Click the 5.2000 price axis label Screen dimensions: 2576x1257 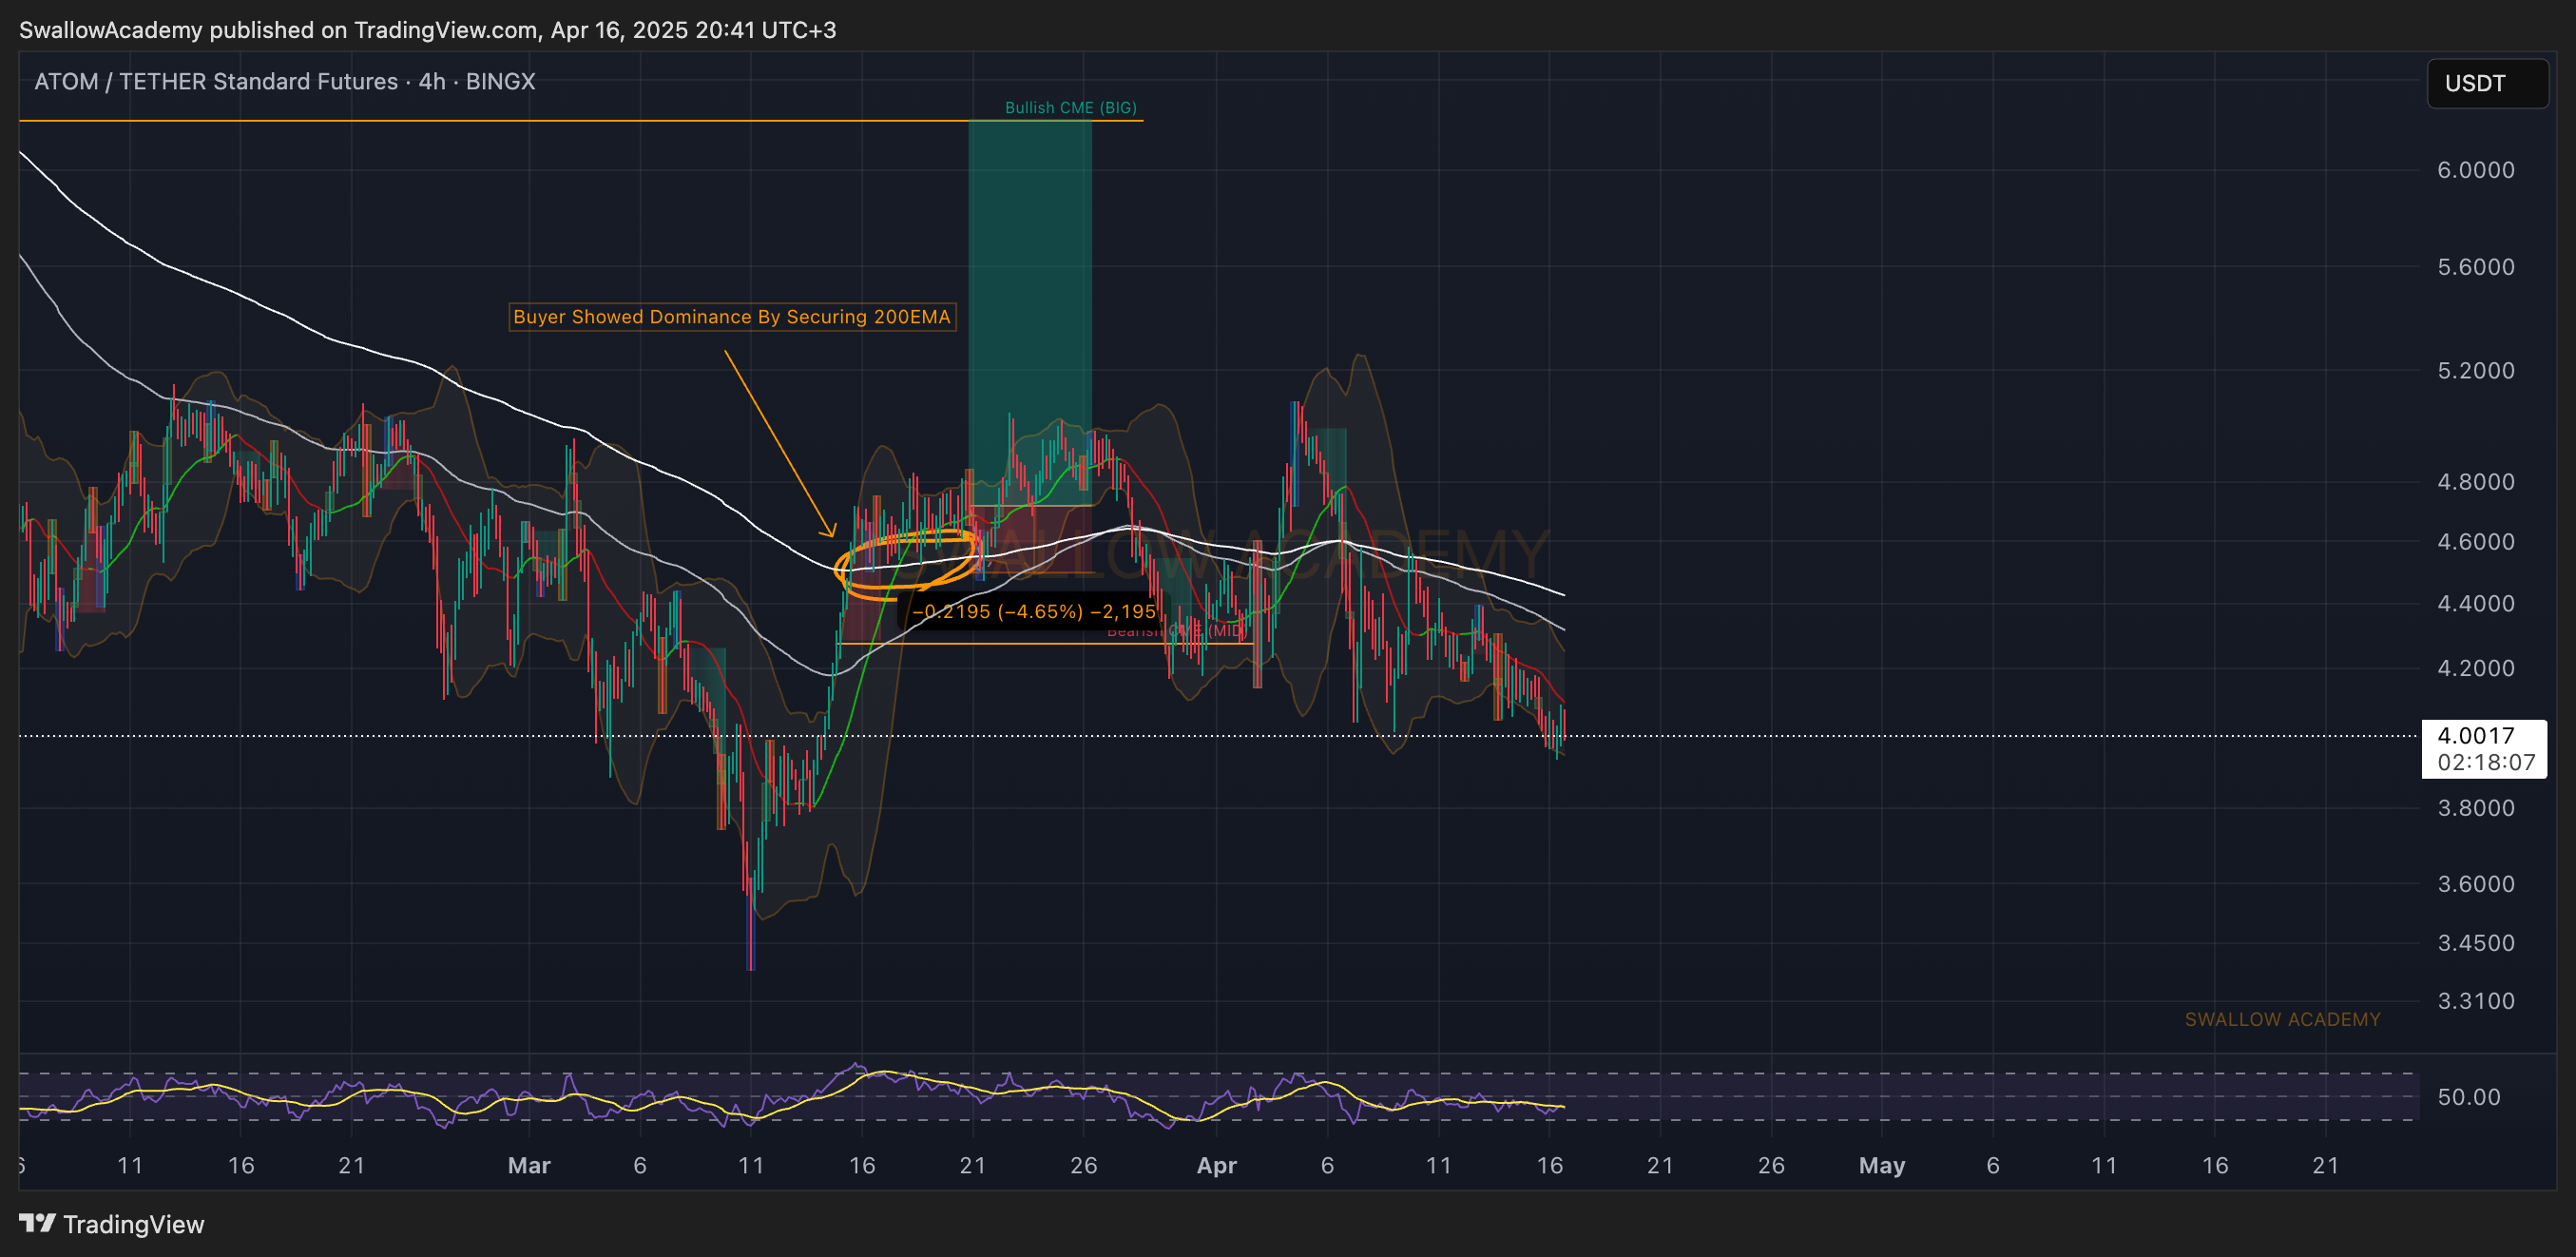tap(2475, 371)
